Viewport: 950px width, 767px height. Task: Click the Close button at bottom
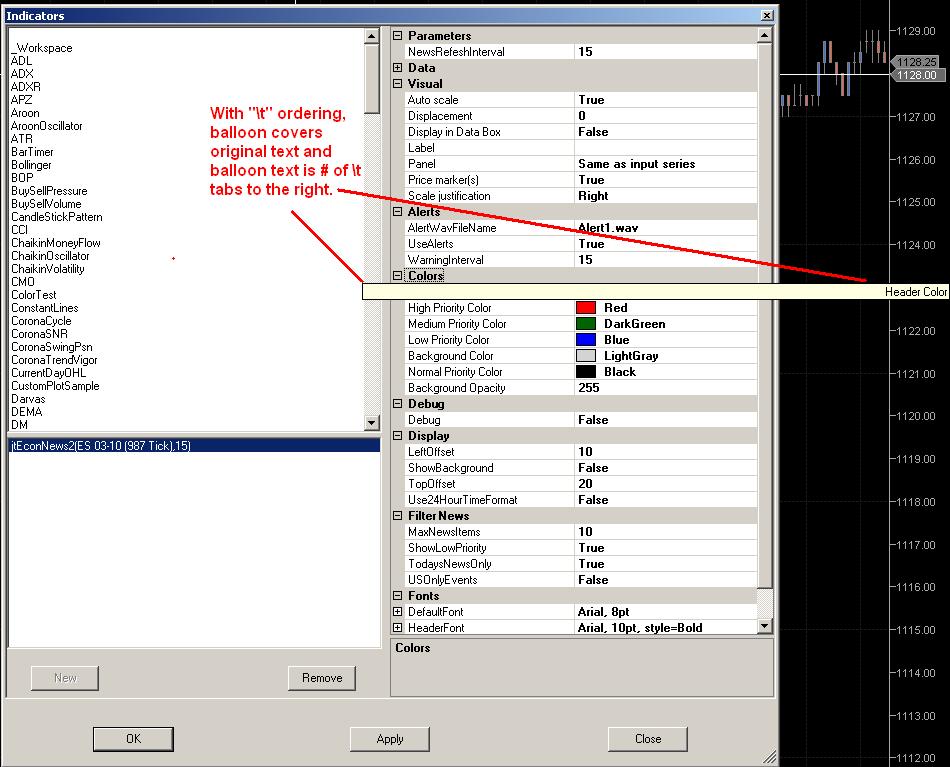pos(648,739)
